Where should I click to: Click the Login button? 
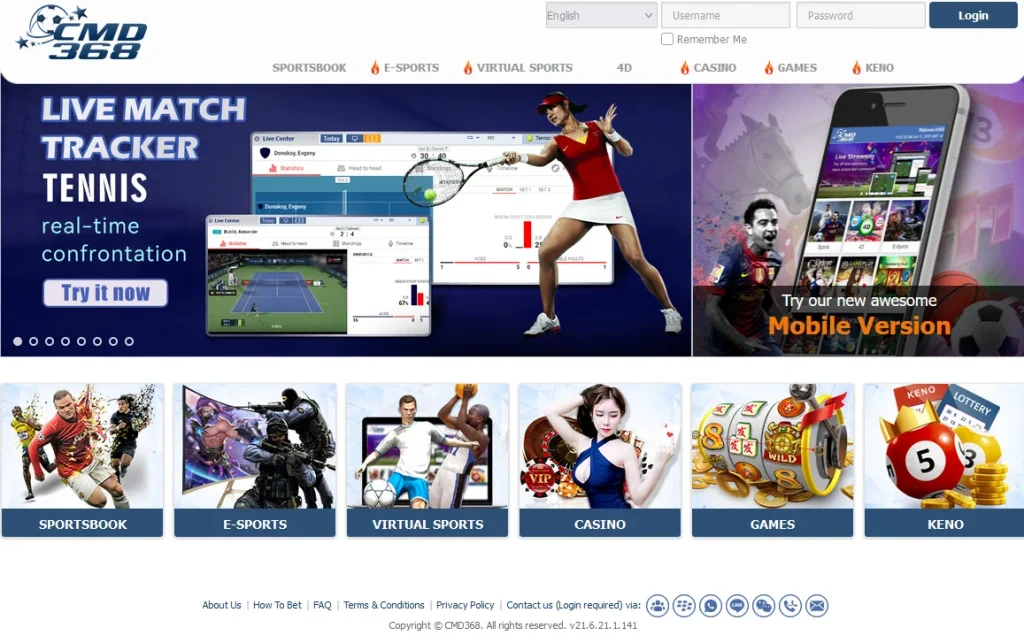[971, 15]
